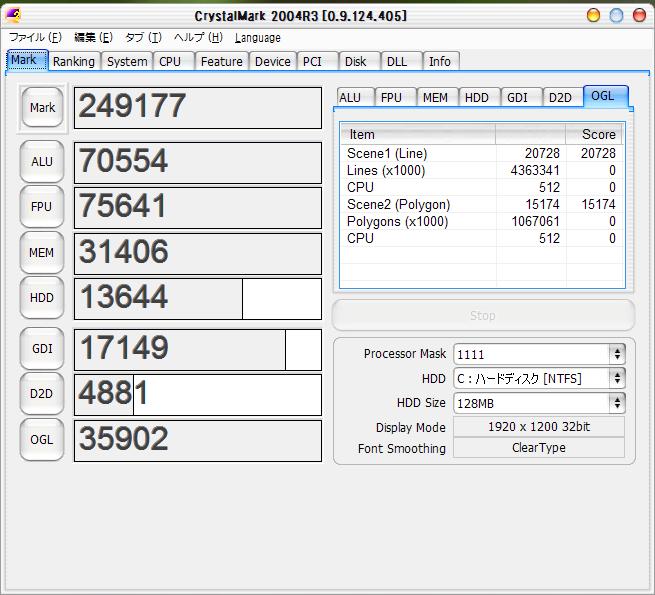Image resolution: width=655 pixels, height=595 pixels.
Task: Select the Lines (x1000) row
Action: (482, 170)
